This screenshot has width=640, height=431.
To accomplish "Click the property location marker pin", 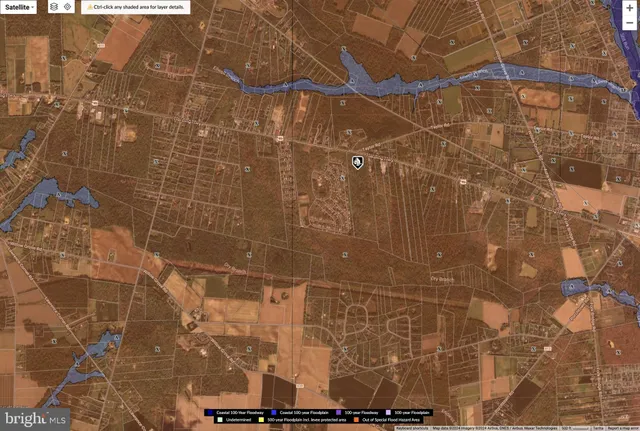I will click(357, 162).
